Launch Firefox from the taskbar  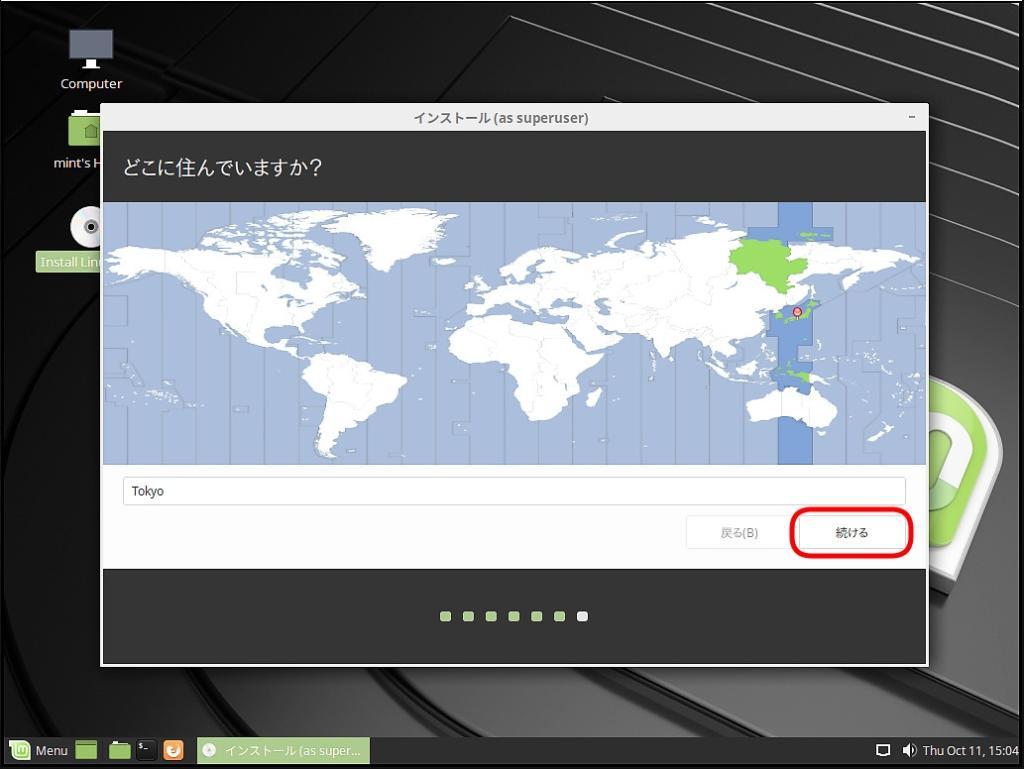pos(173,750)
